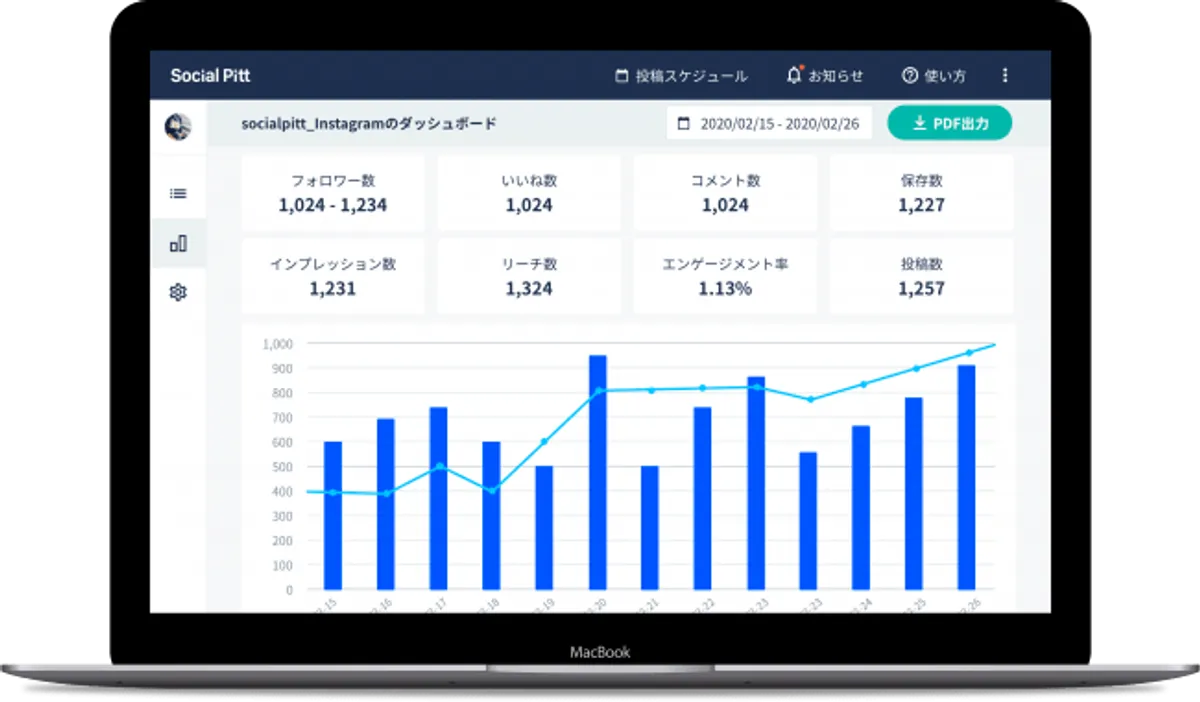Open the list view in sidebar
This screenshot has width=1200, height=702.
pos(179,193)
